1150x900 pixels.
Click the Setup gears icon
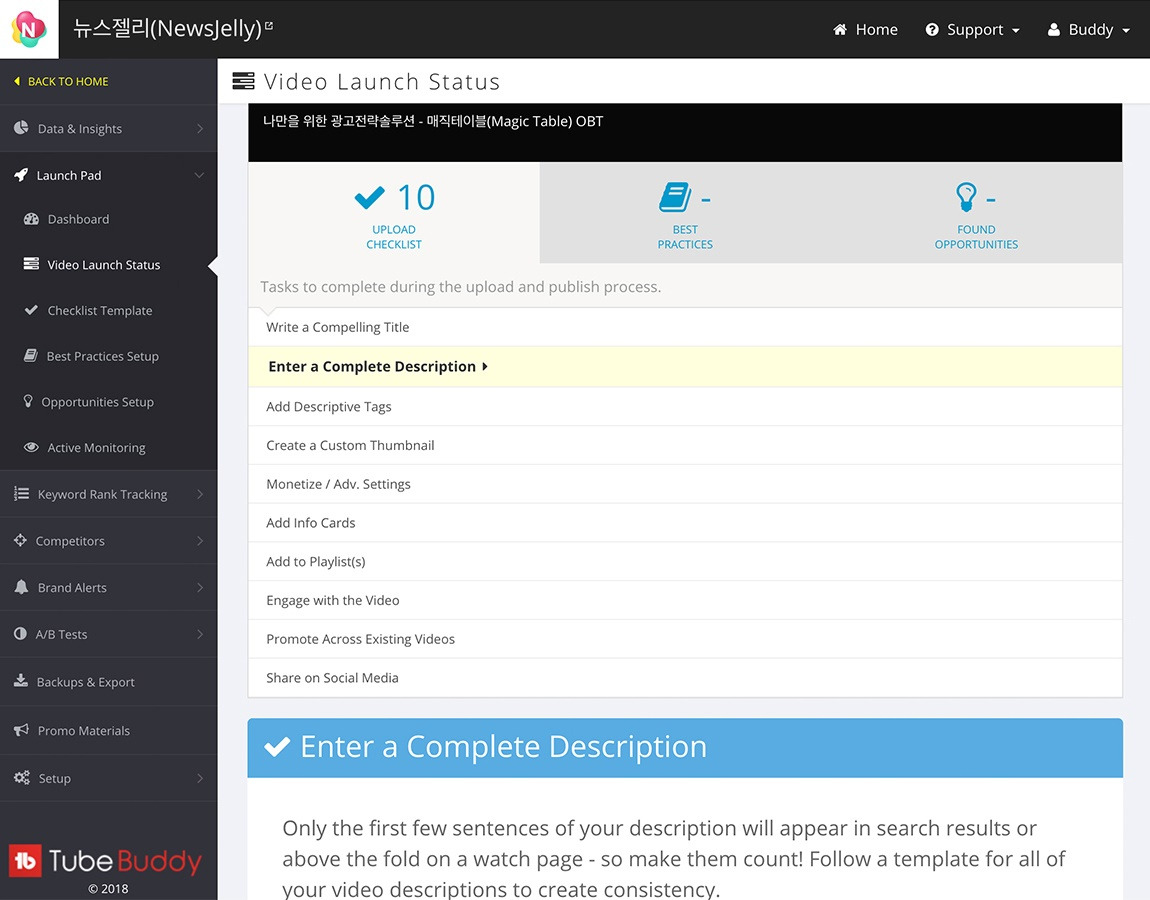(x=21, y=778)
